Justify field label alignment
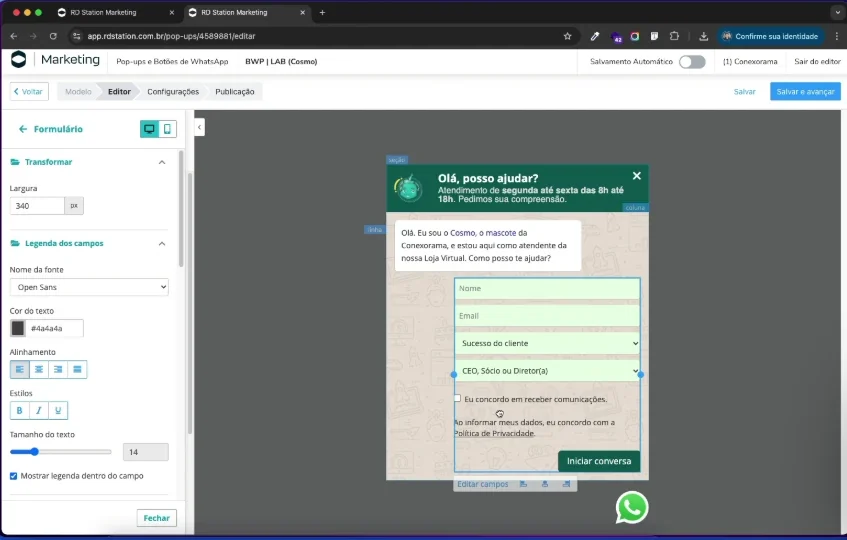Viewport: 847px width, 540px height. (x=77, y=369)
